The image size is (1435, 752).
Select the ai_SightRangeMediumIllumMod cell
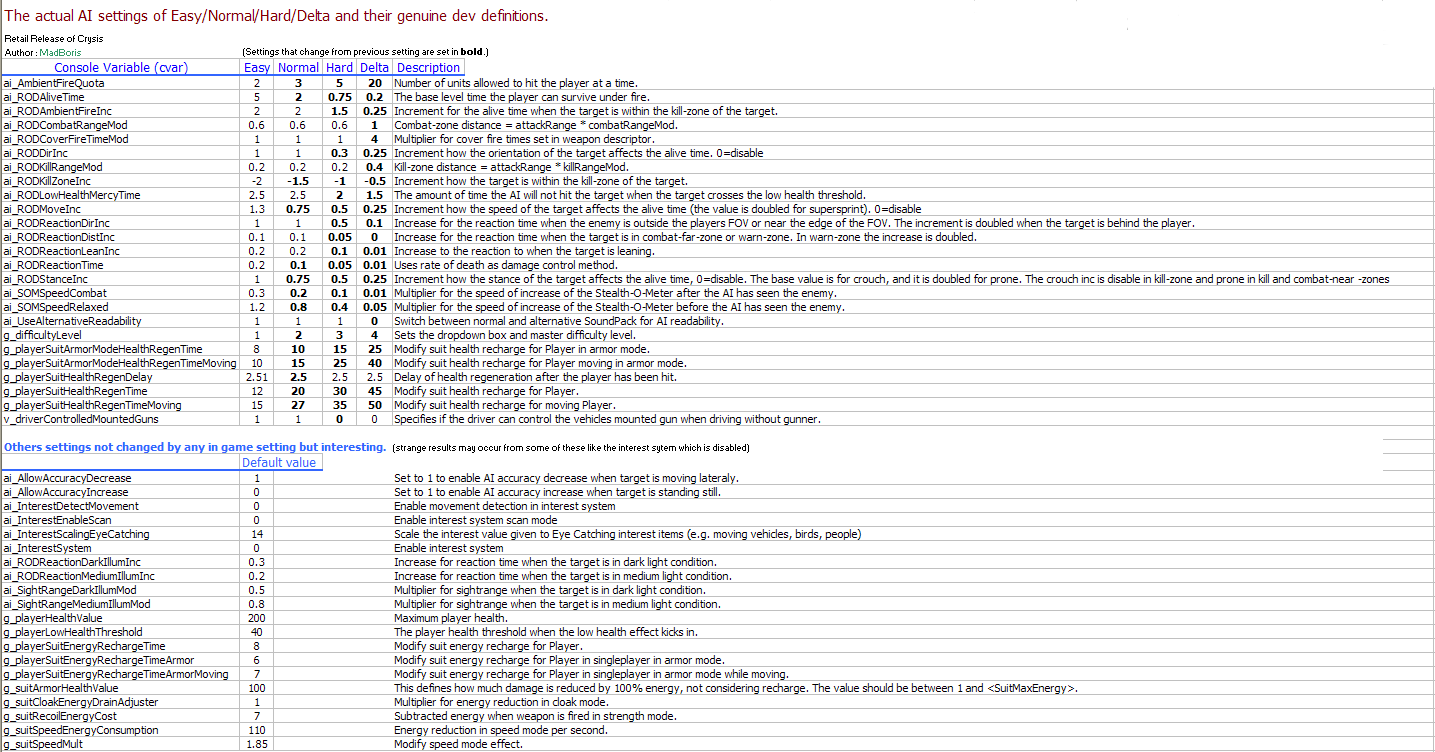[121, 604]
